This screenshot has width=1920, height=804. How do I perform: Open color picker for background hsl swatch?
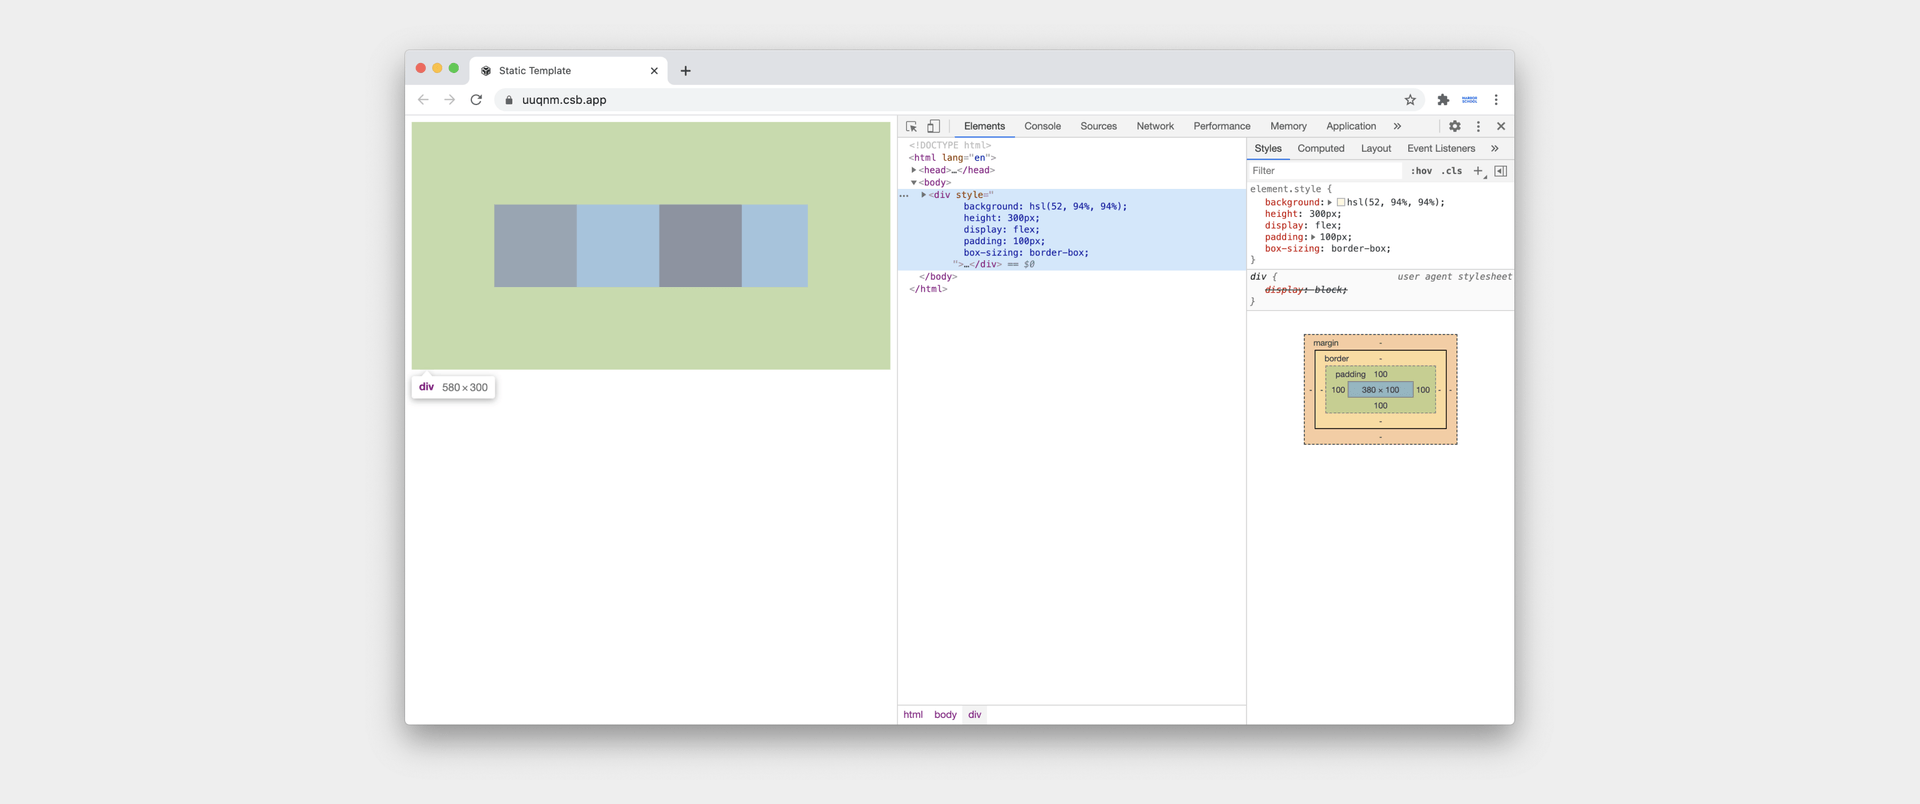point(1341,202)
